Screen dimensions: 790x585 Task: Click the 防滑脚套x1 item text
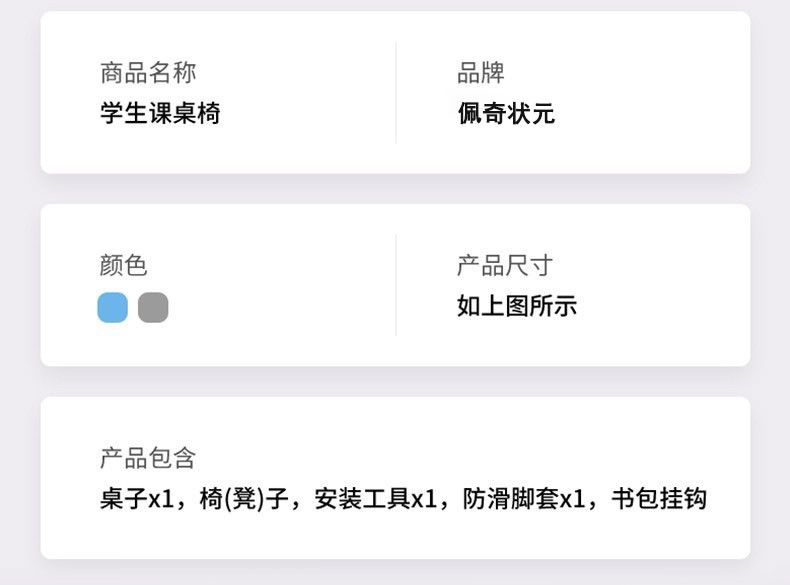[x=523, y=498]
